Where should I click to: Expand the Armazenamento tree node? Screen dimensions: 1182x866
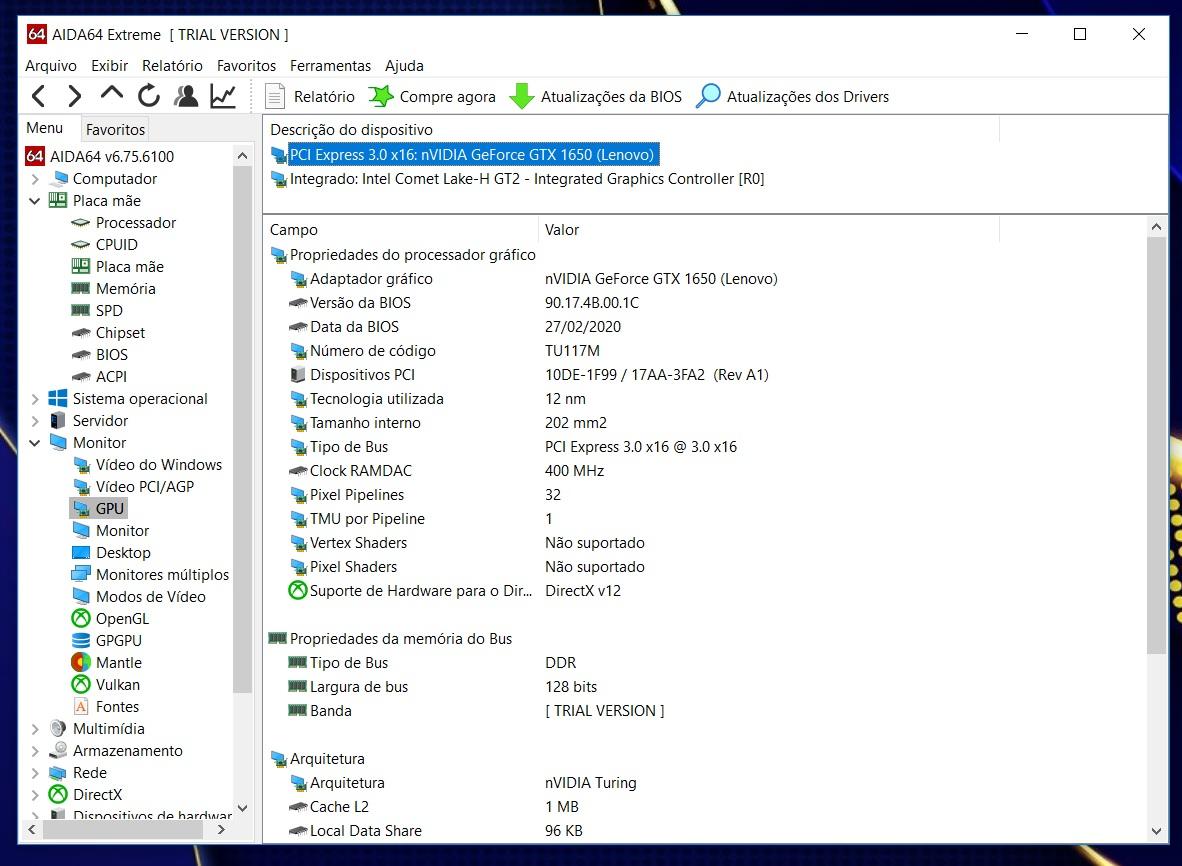click(x=35, y=751)
